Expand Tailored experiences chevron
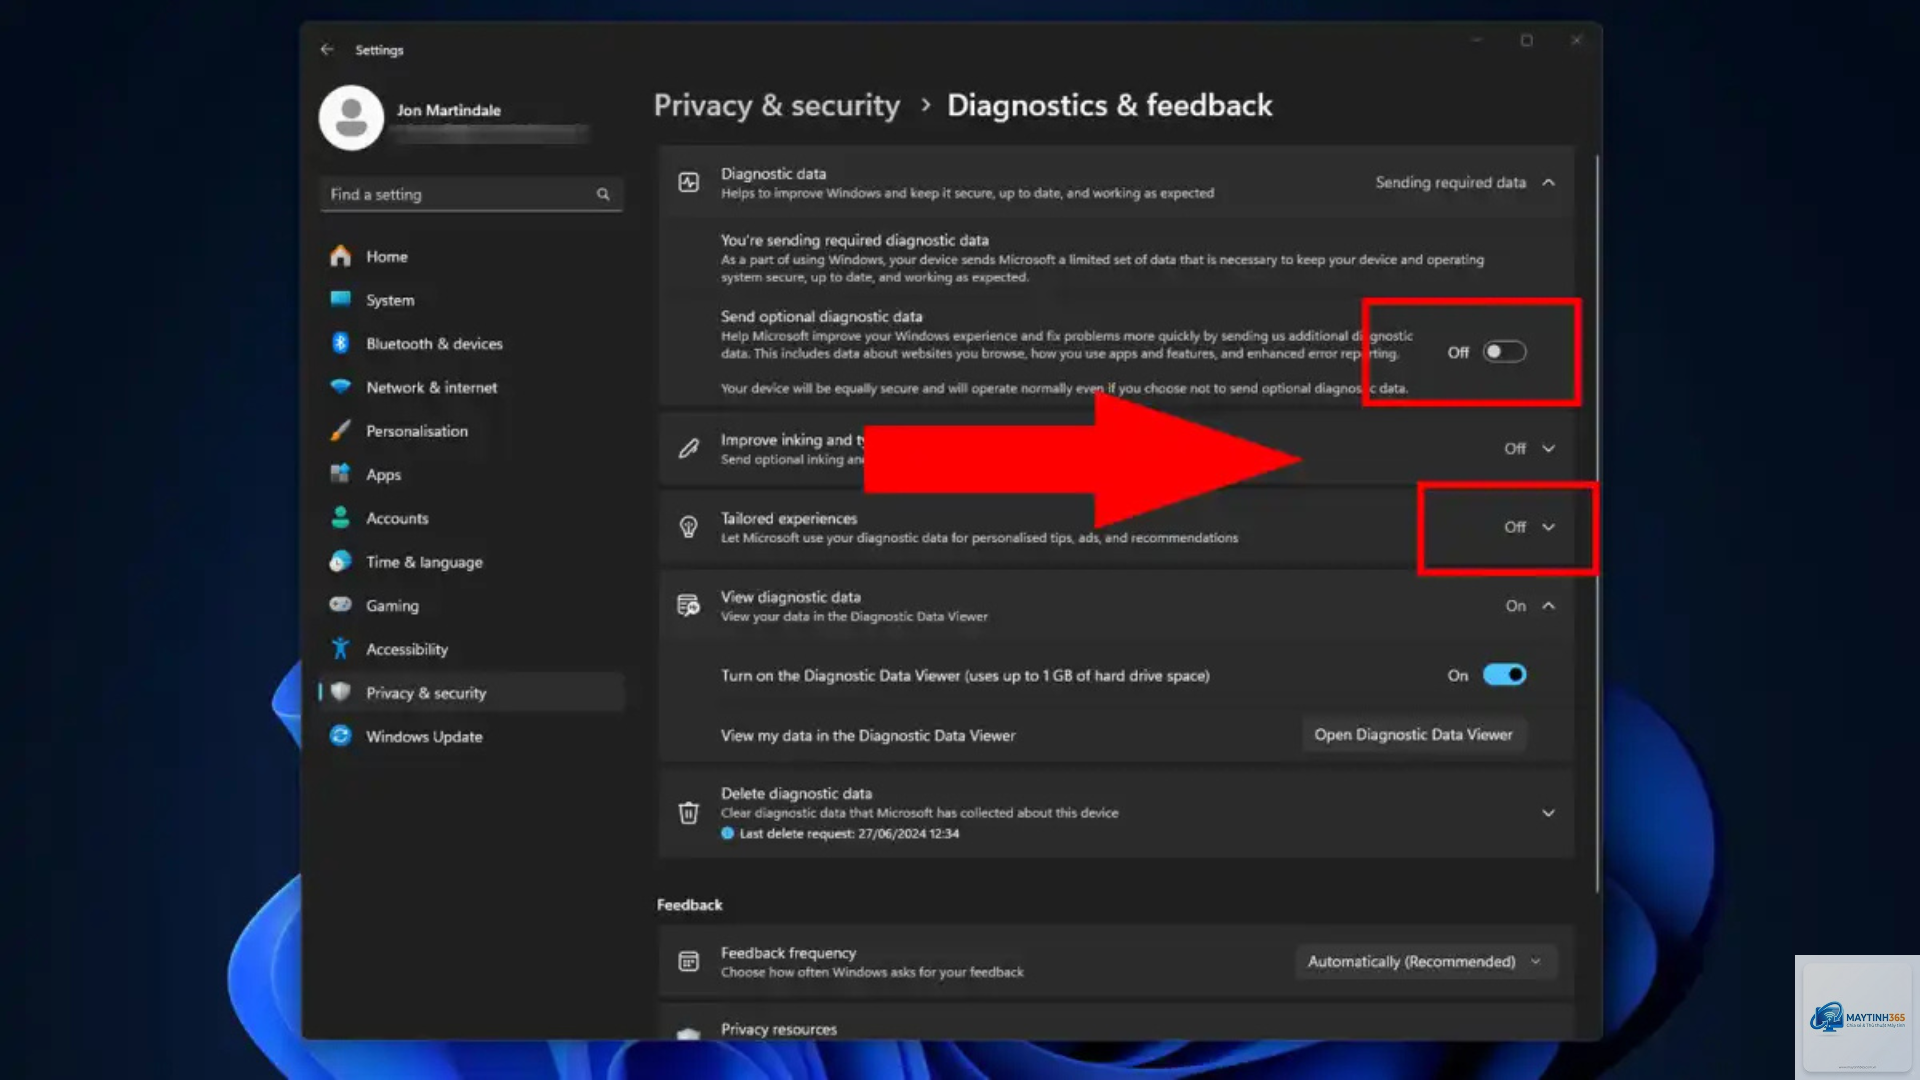This screenshot has width=1920, height=1080. (x=1549, y=527)
